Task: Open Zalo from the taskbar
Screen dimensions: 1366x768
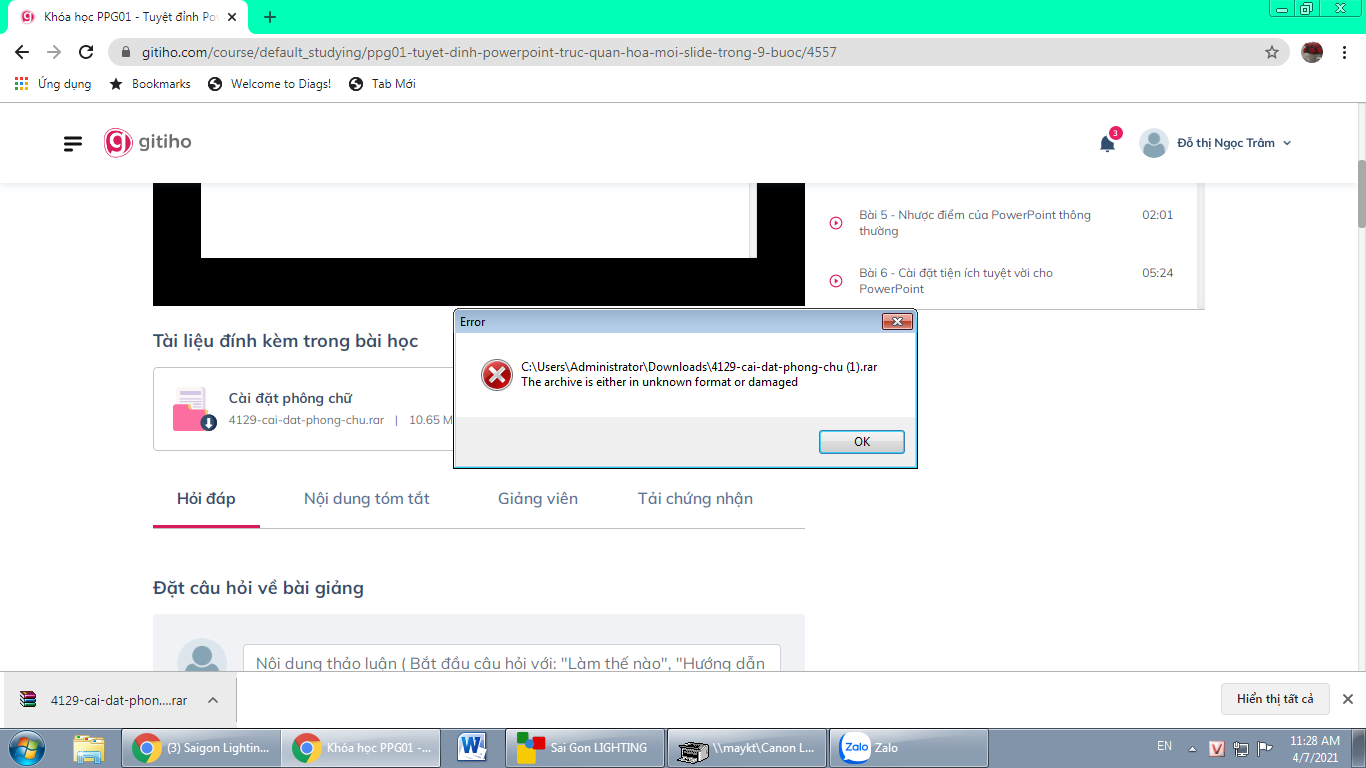Action: 909,748
